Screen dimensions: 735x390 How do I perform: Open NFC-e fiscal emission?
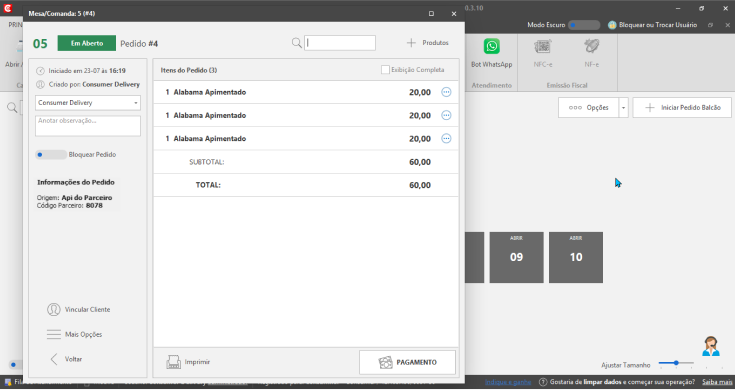click(542, 54)
